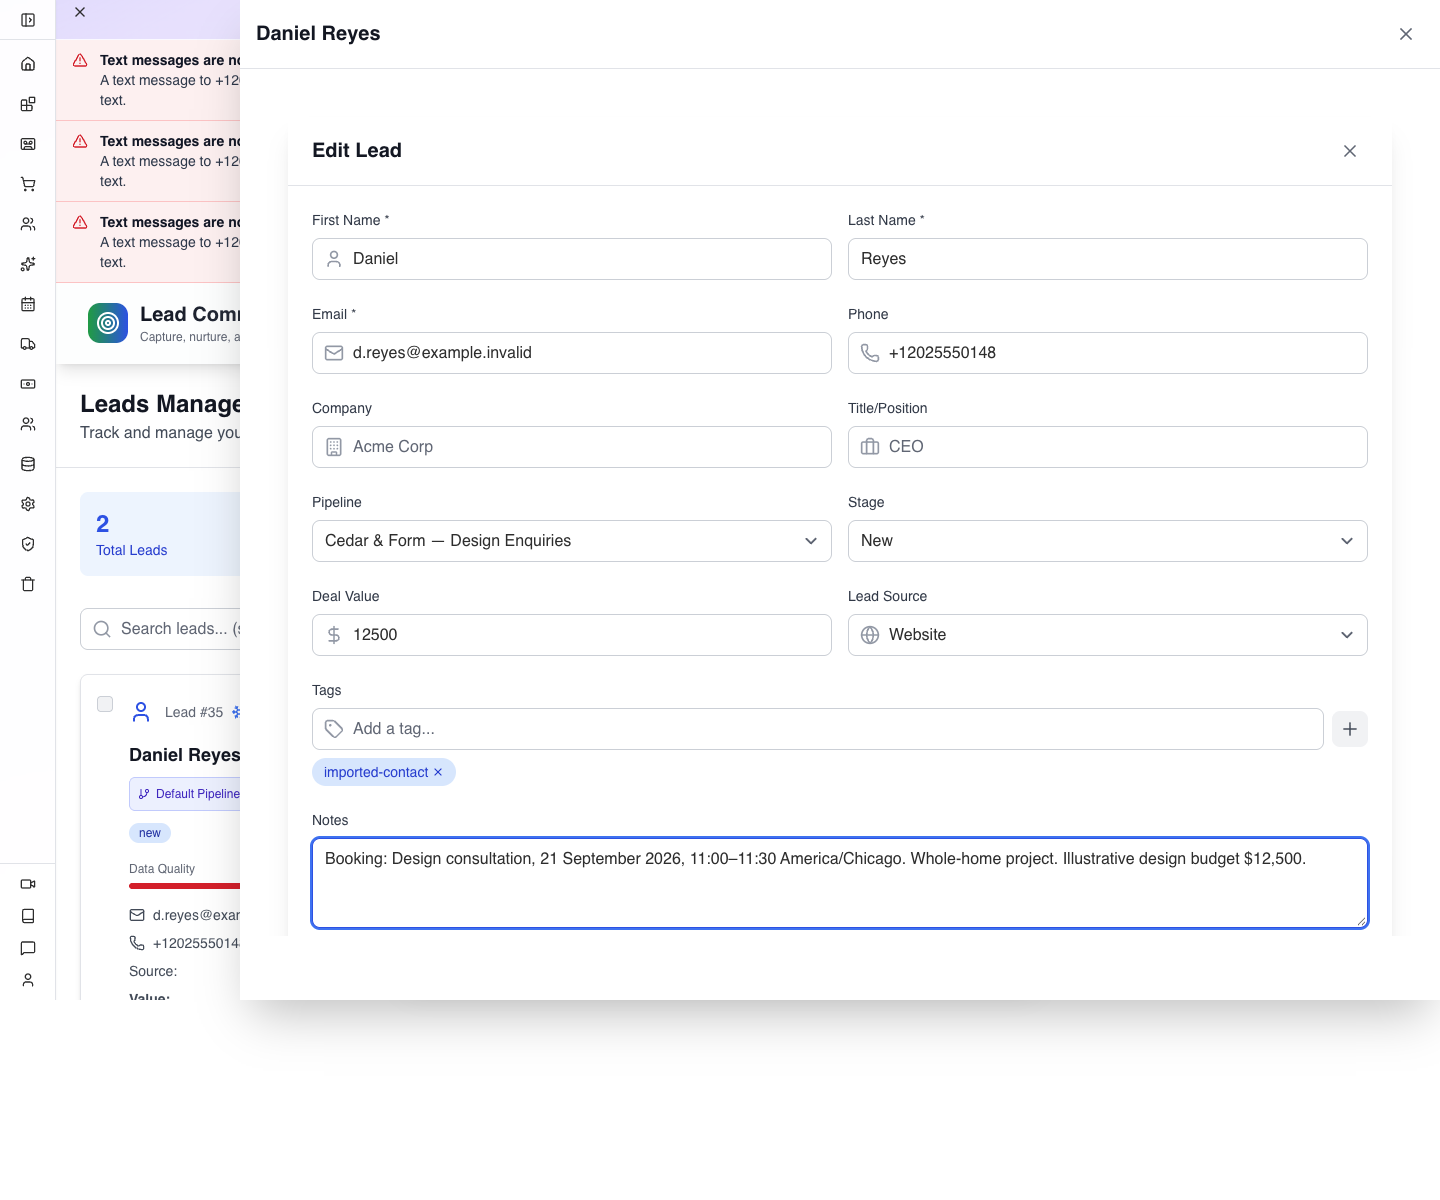The height and width of the screenshot is (1200, 1440).
Task: Click the First Name field
Action: coord(572,259)
